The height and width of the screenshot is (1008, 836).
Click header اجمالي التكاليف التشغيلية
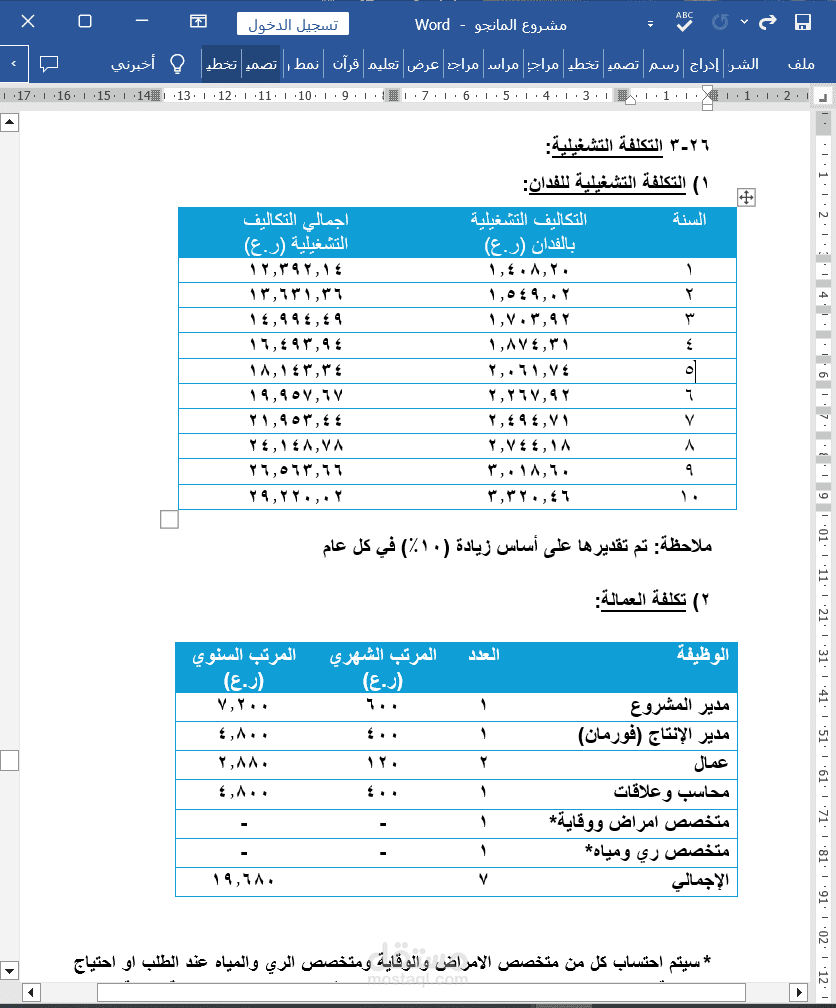pos(296,232)
